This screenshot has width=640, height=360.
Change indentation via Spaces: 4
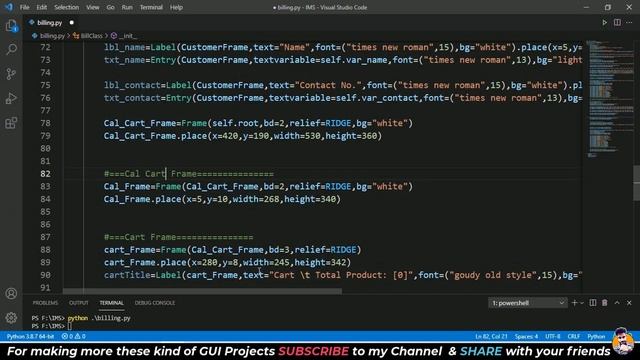click(526, 336)
